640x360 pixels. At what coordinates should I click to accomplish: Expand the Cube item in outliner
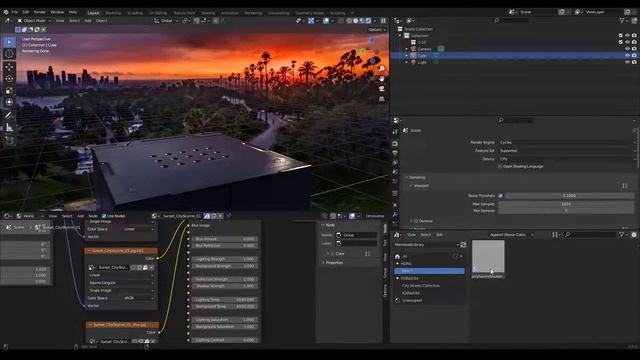click(407, 55)
